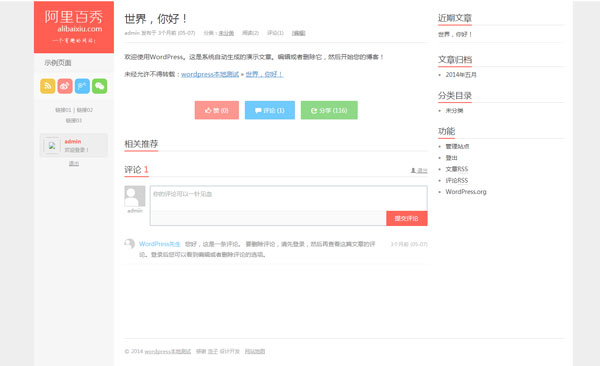Open the 管理站点 link
The width and height of the screenshot is (600, 366).
(457, 146)
